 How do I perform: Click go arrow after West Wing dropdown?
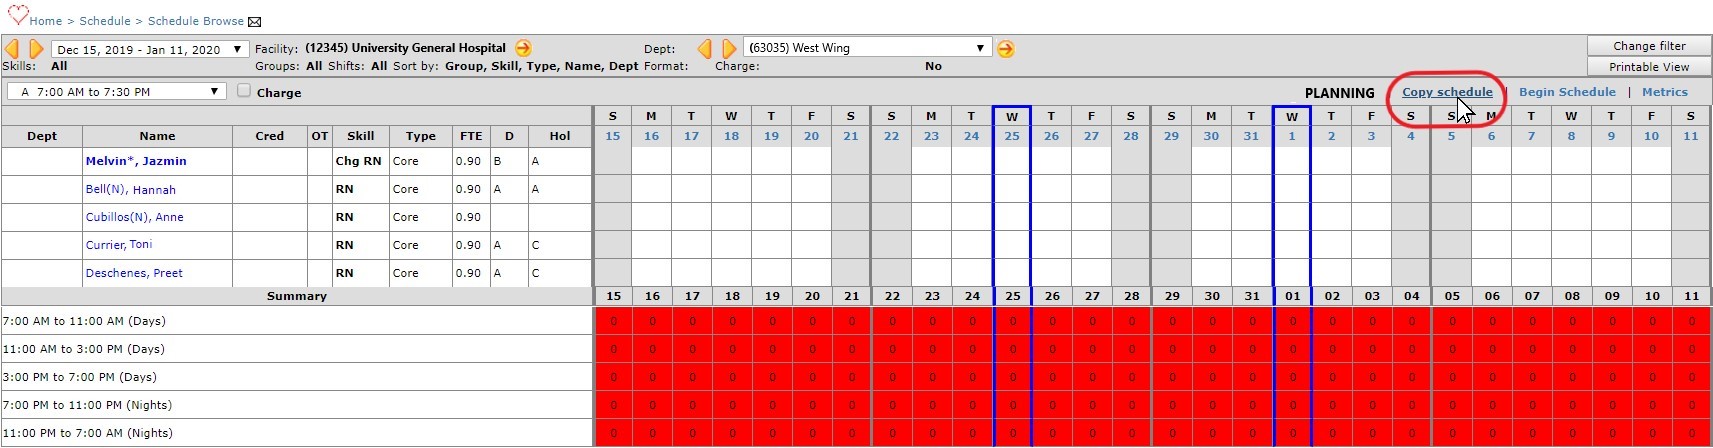1006,49
